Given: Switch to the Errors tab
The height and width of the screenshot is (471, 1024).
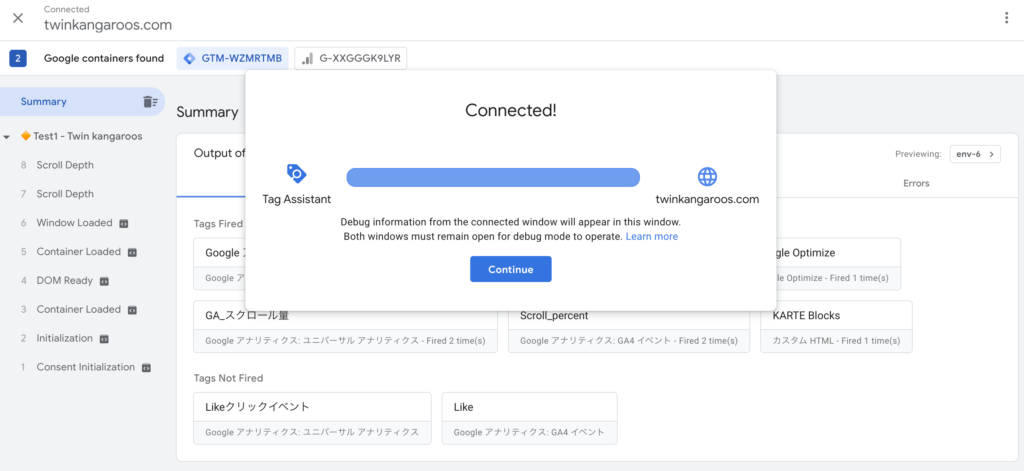Looking at the screenshot, I should (x=916, y=183).
